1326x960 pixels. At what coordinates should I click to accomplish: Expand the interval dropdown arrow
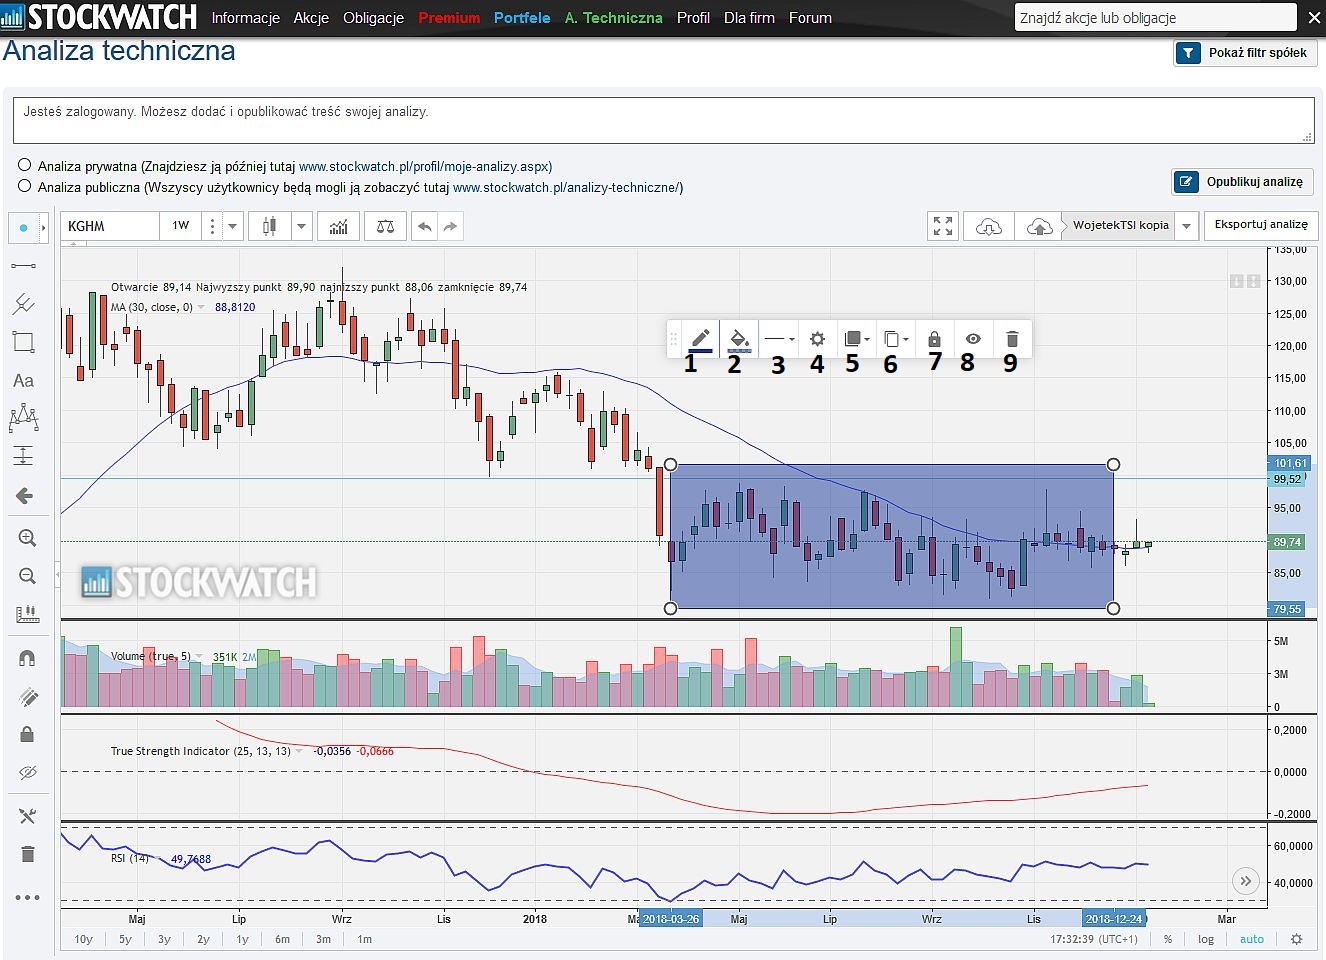(x=232, y=226)
